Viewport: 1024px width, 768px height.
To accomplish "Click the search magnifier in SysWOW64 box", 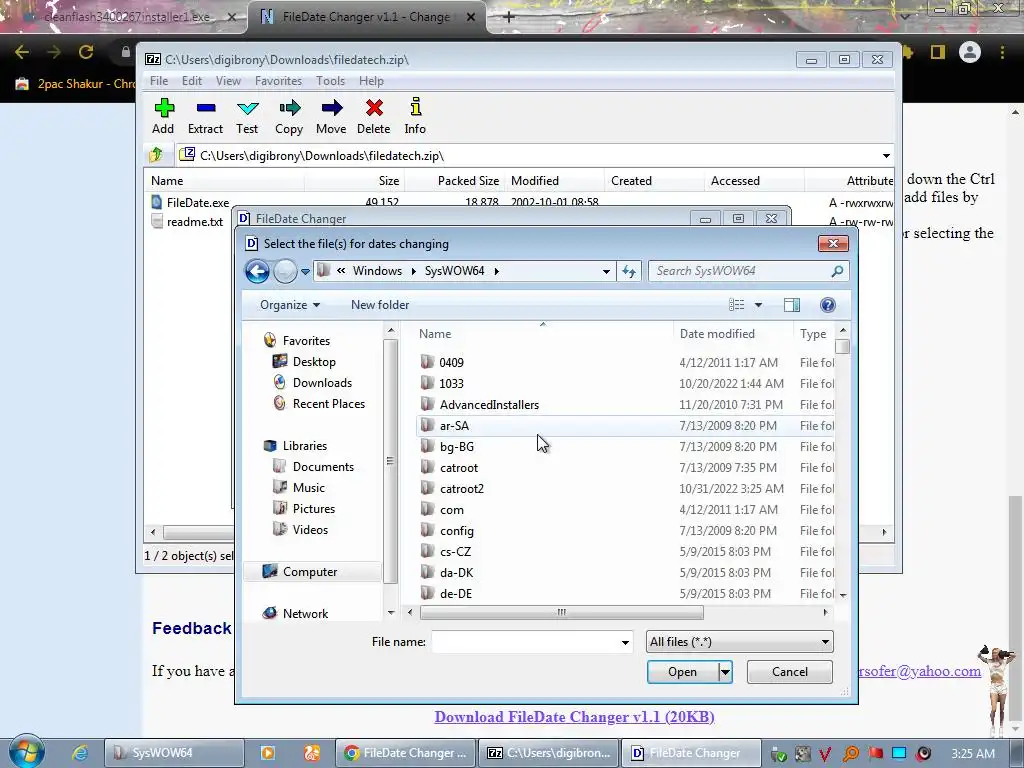I will [x=837, y=271].
